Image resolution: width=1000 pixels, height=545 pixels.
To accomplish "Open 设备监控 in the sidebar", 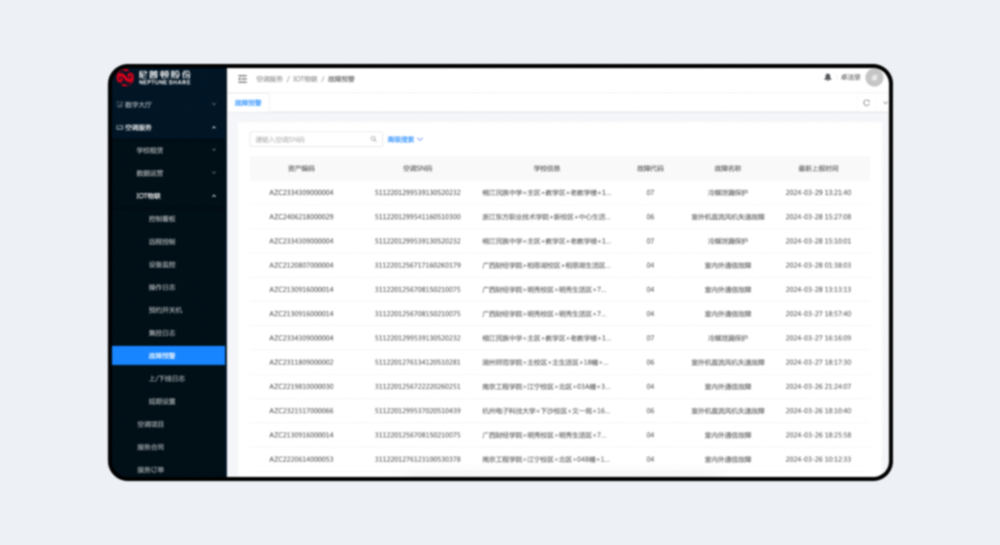I will click(162, 265).
